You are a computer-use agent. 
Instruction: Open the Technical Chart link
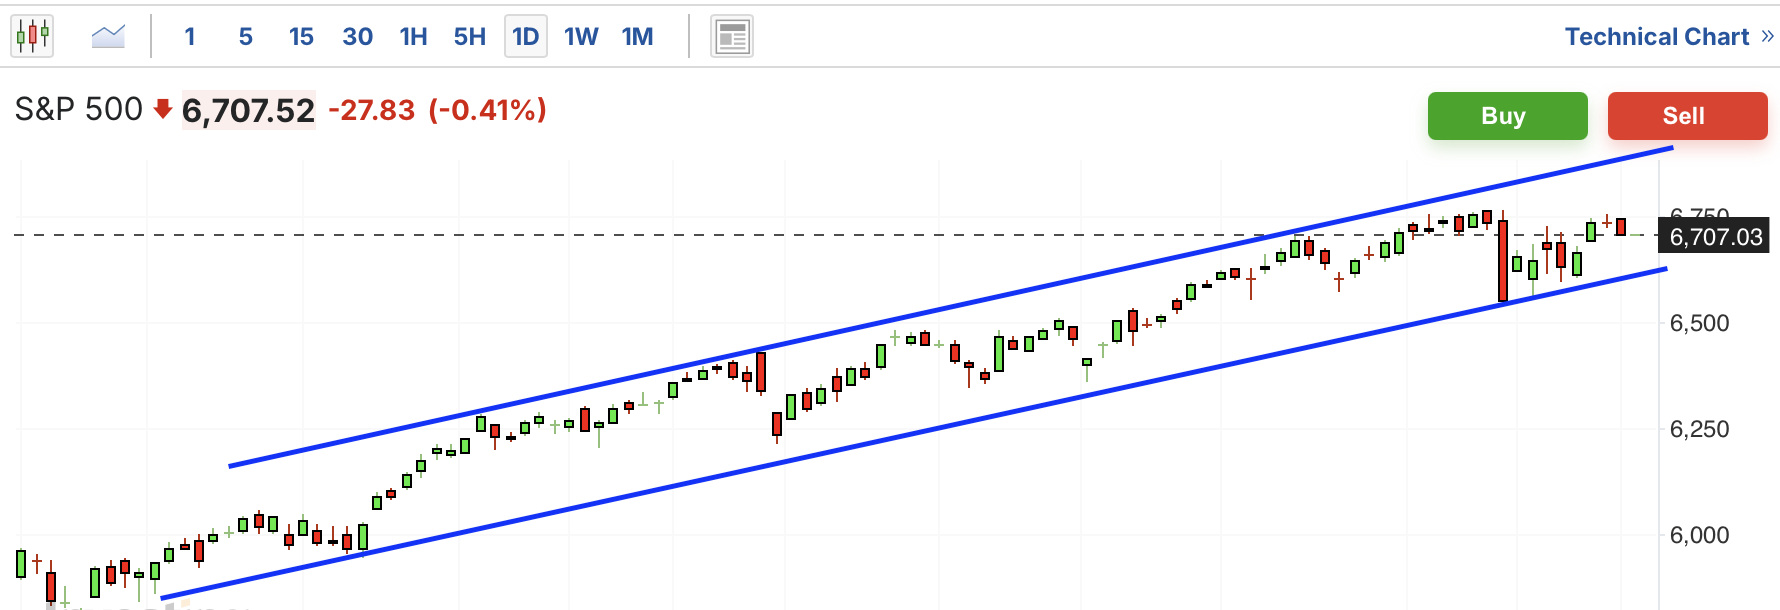coord(1657,37)
